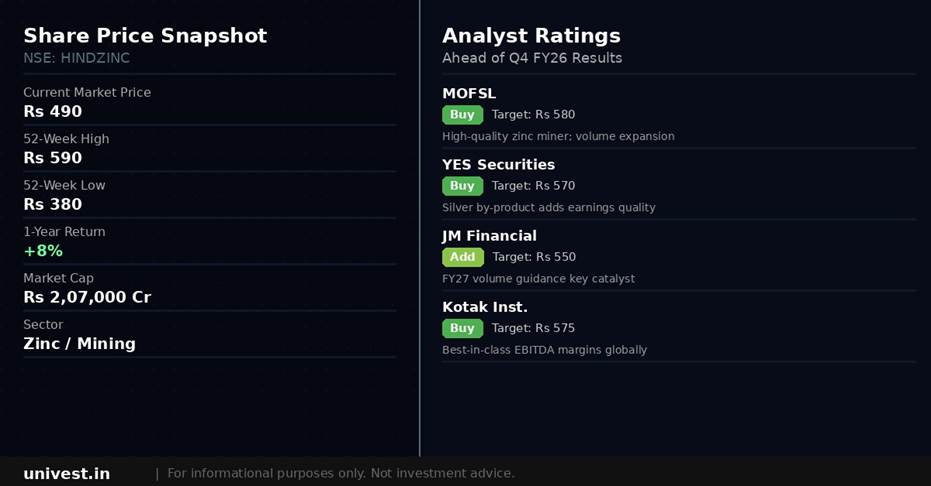Open the univest.in link in footer
Image resolution: width=931 pixels, height=486 pixels.
pyautogui.click(x=67, y=473)
